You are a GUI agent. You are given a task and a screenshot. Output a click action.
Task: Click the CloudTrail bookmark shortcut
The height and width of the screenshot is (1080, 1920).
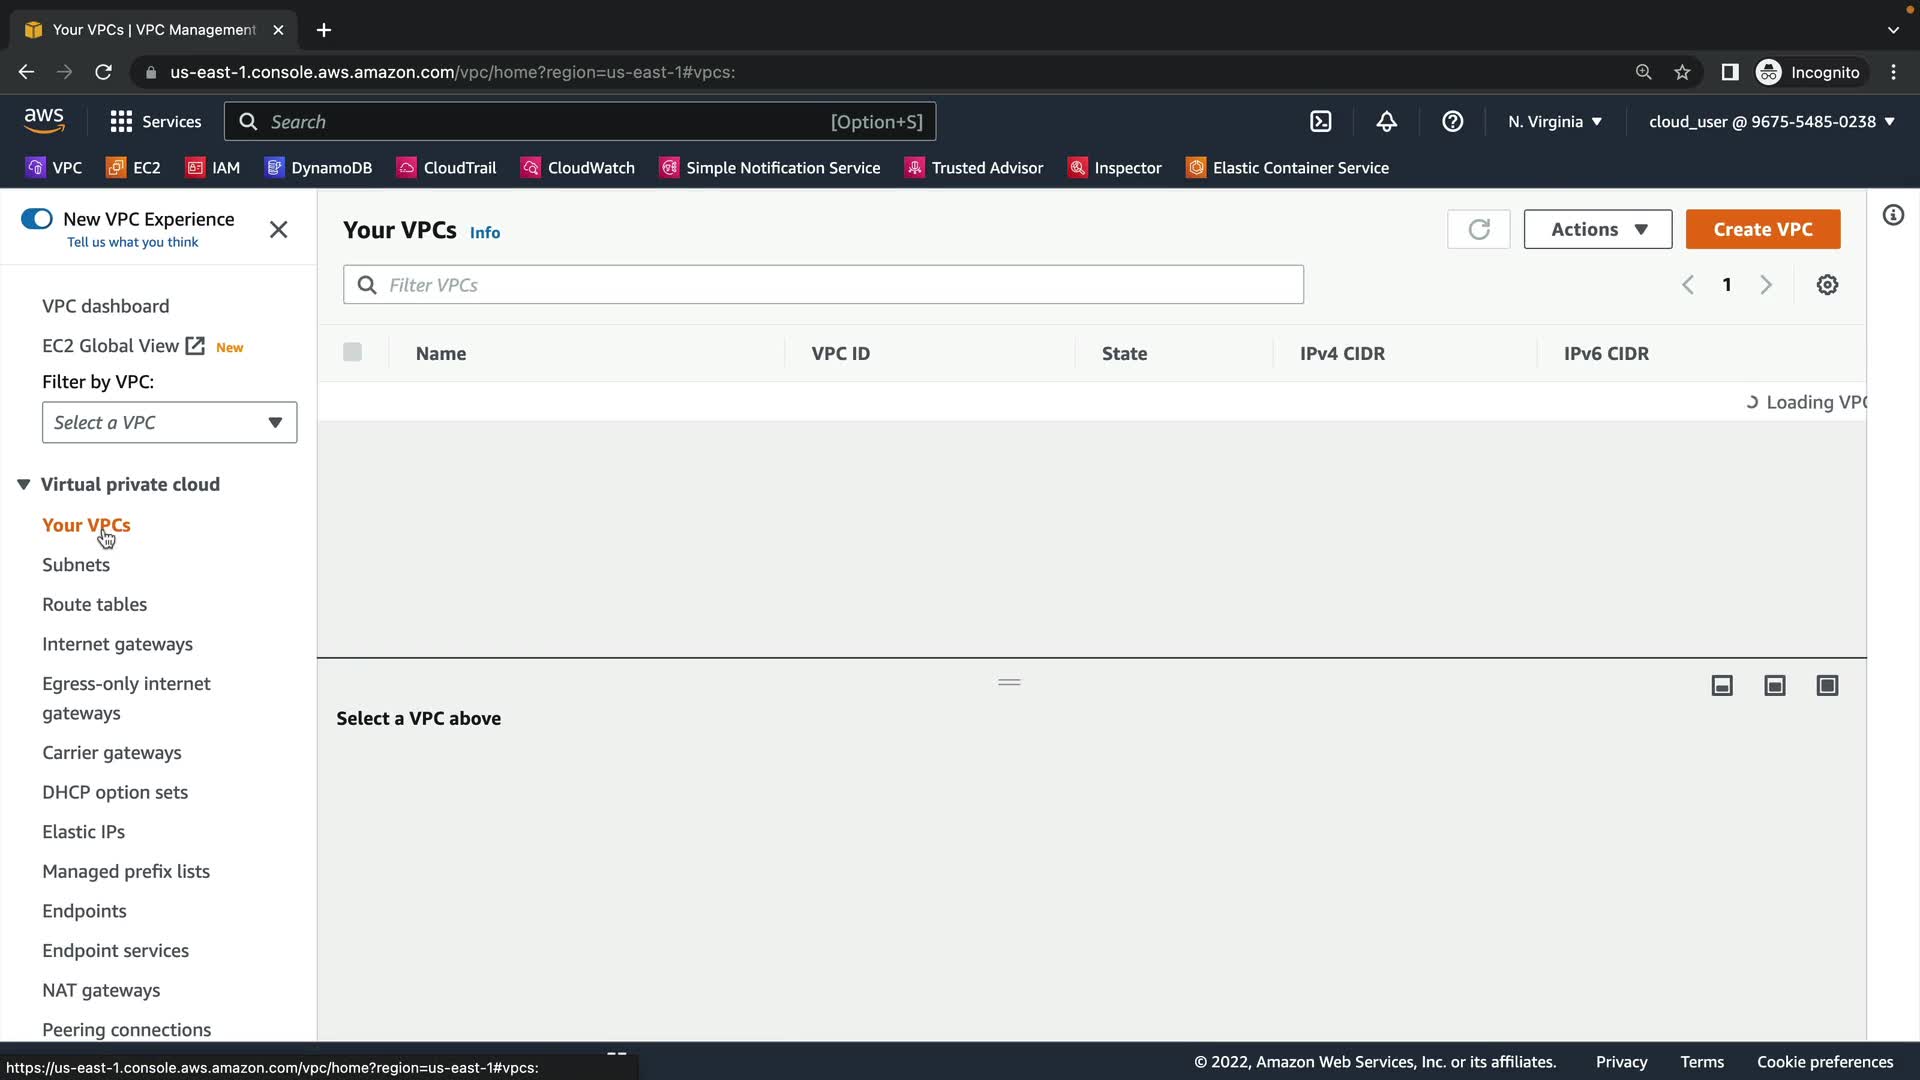click(446, 168)
